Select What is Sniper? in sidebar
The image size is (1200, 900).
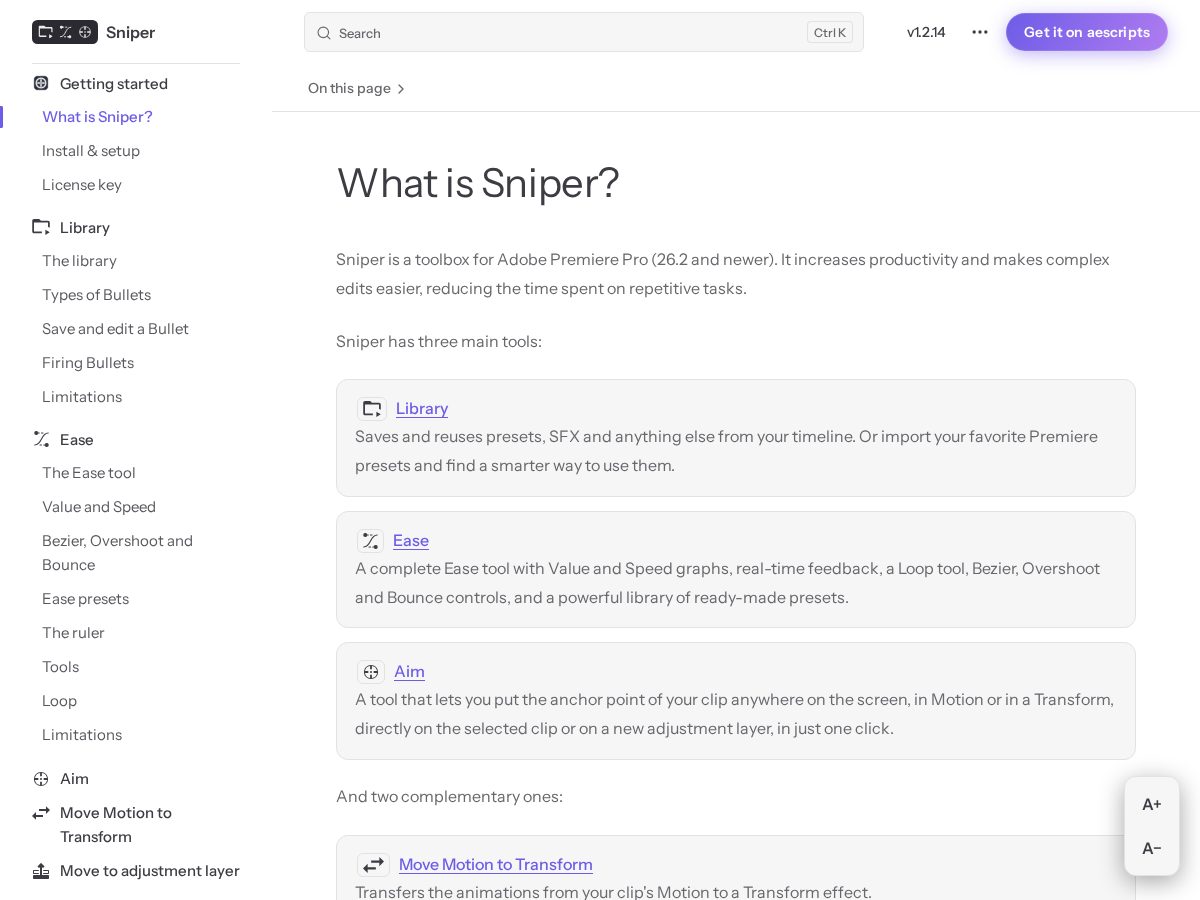click(97, 116)
